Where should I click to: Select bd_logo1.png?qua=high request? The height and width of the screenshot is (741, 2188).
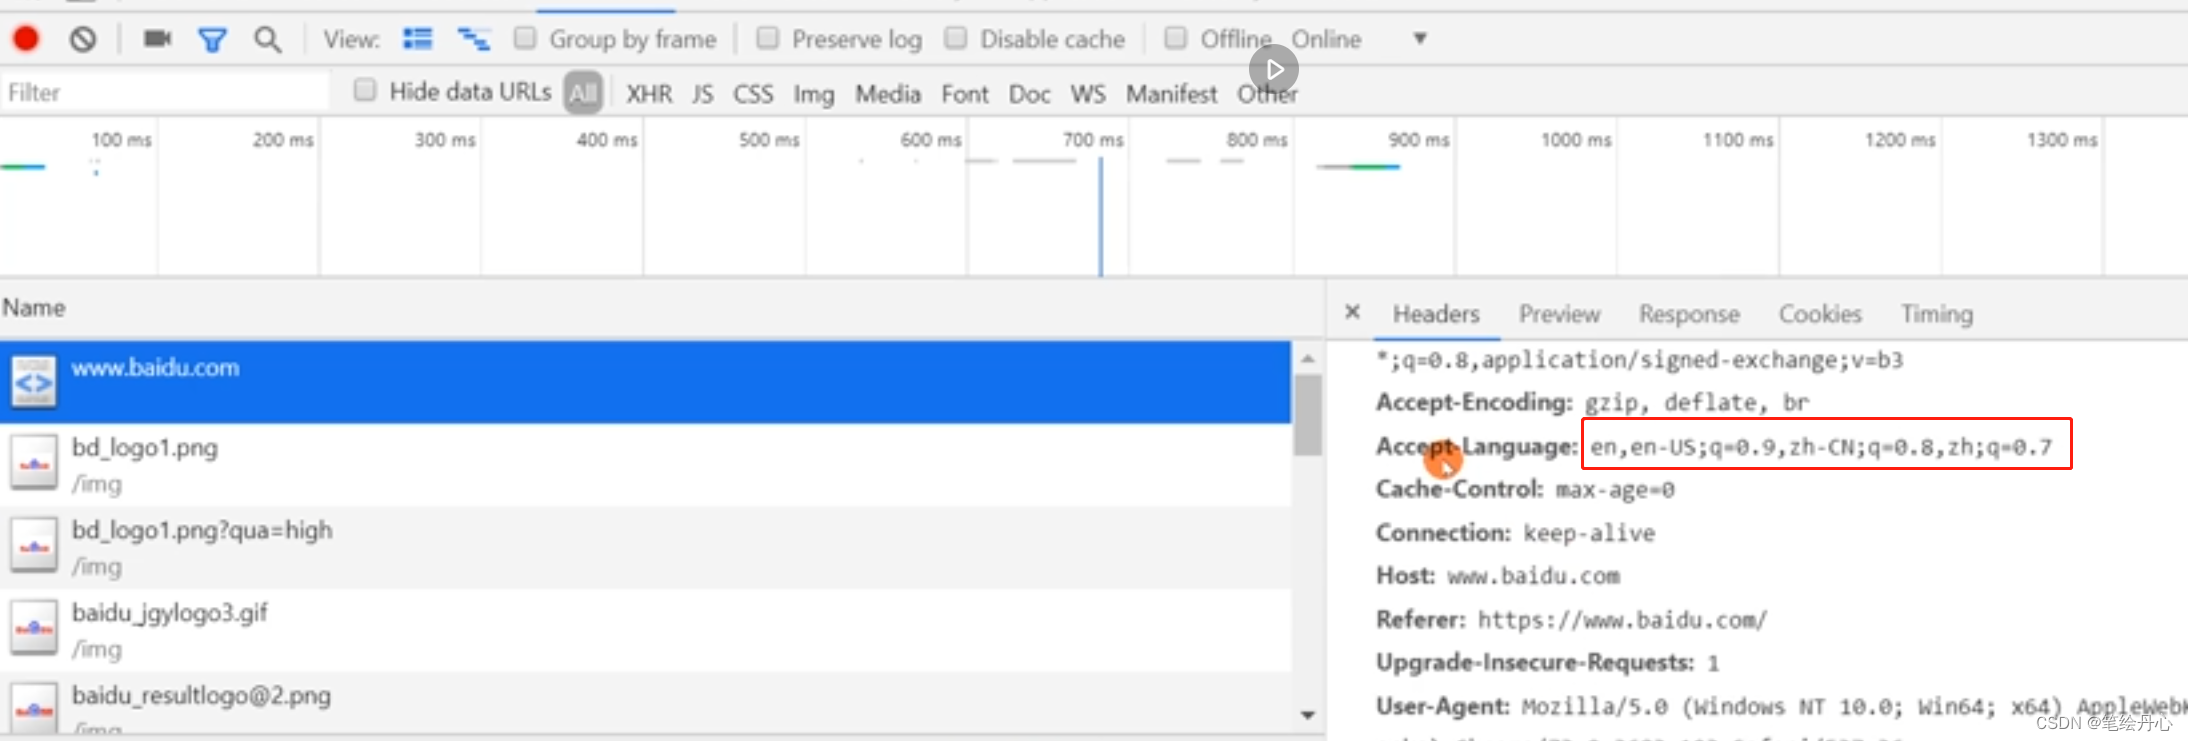(x=646, y=547)
